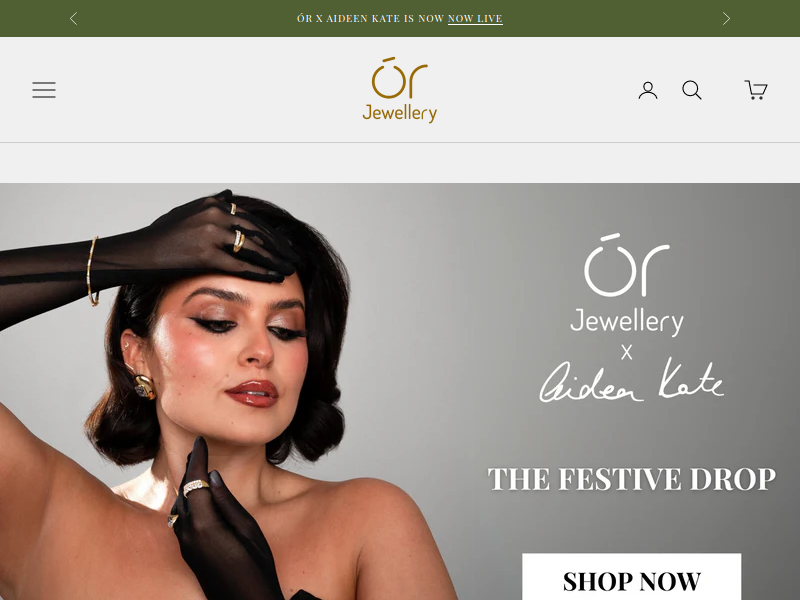Show next announcement with right arrow

(726, 19)
